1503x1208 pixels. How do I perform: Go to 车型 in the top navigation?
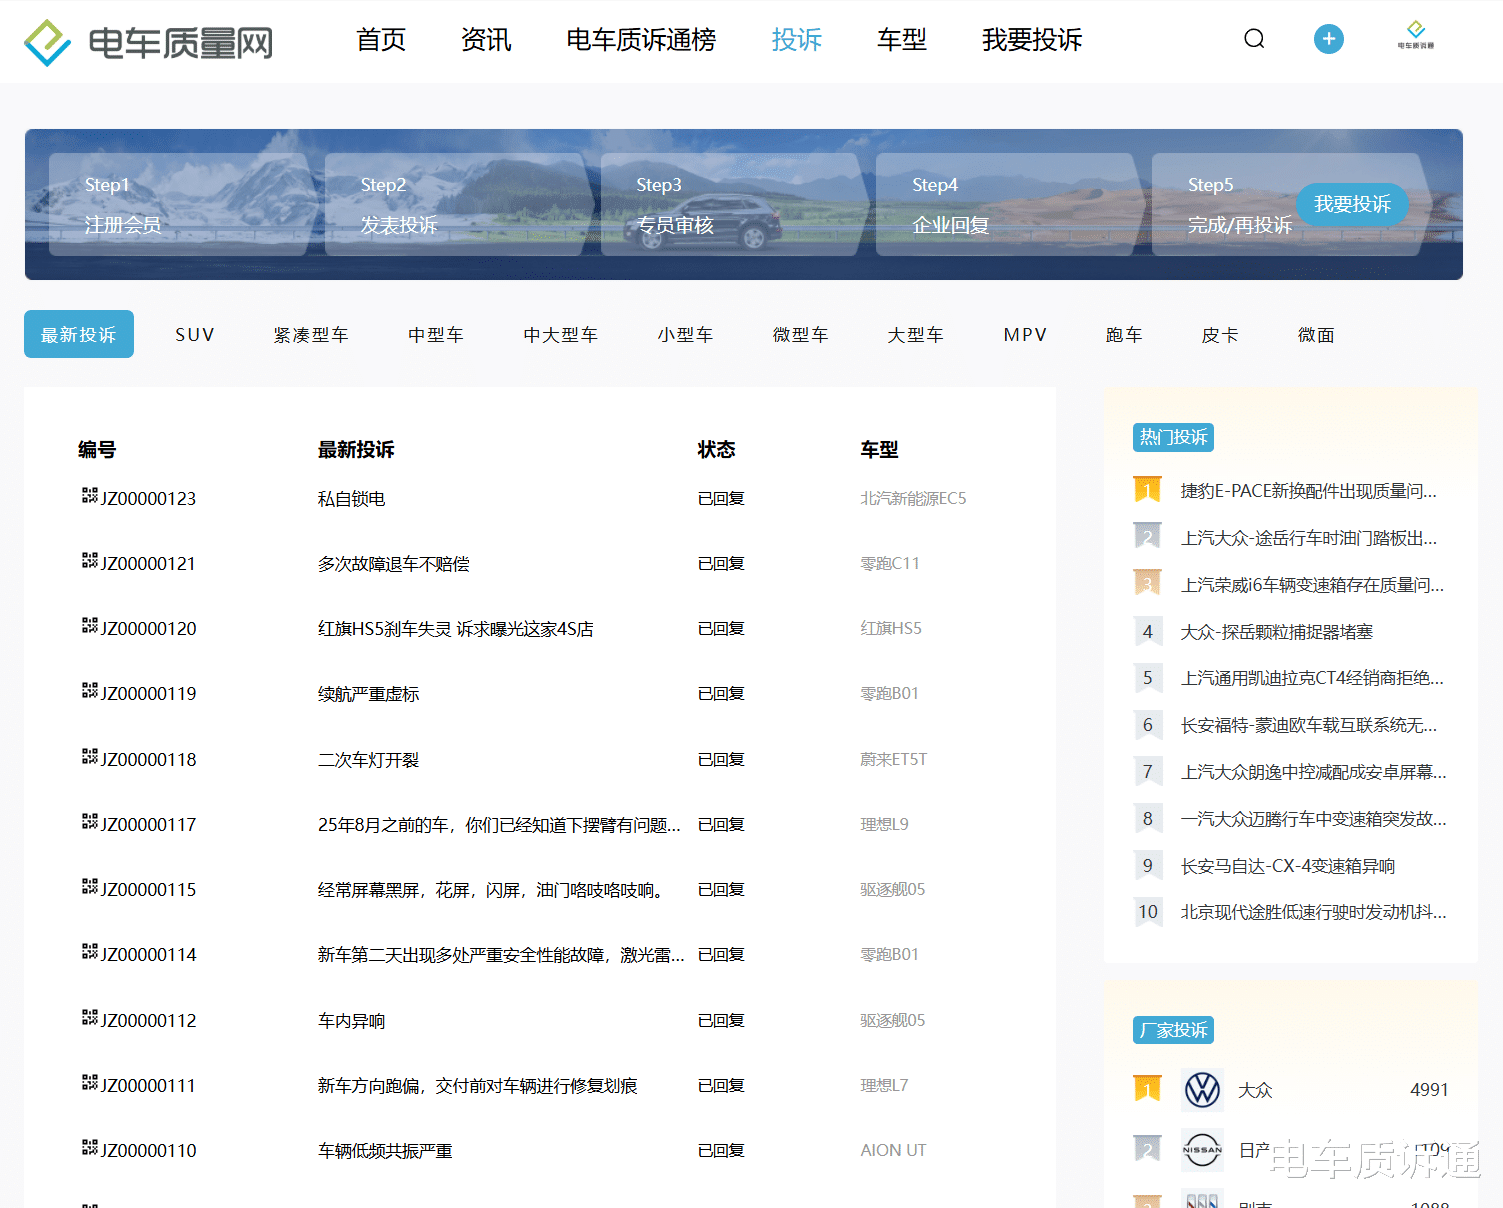tap(901, 40)
